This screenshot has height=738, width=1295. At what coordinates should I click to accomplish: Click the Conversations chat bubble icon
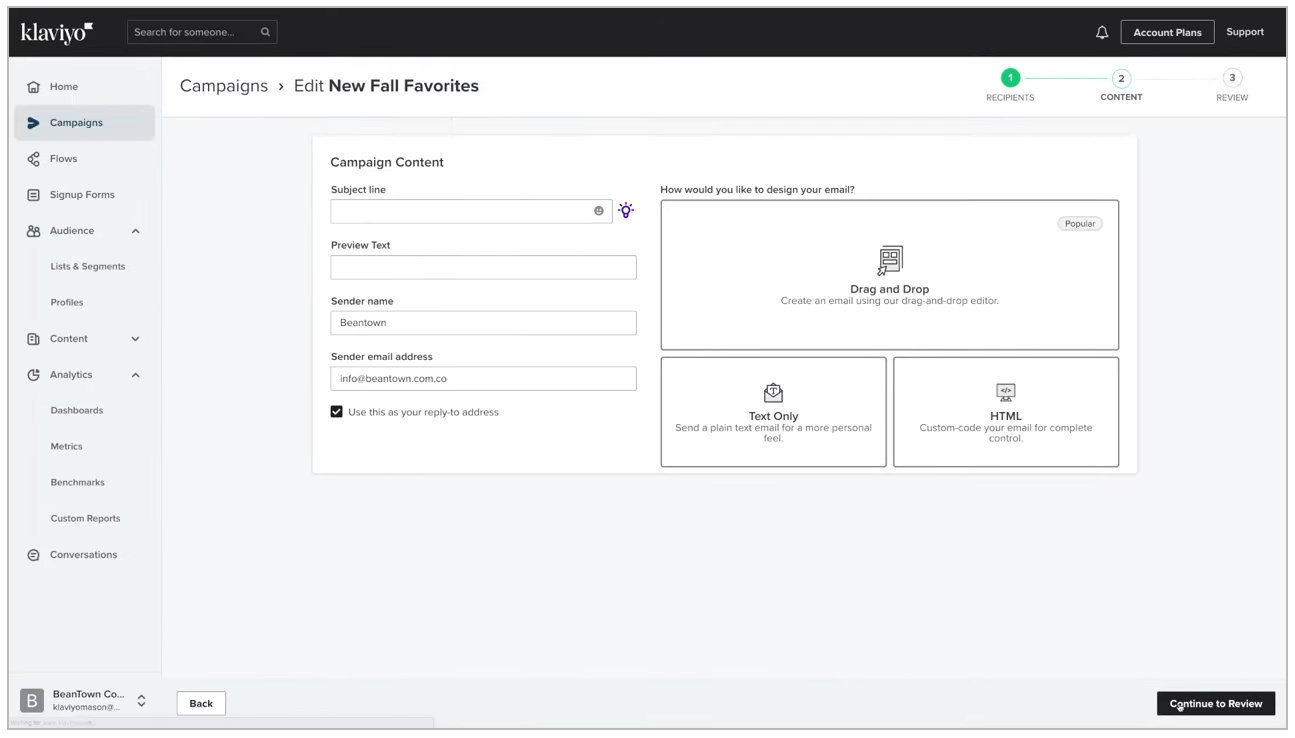point(33,555)
